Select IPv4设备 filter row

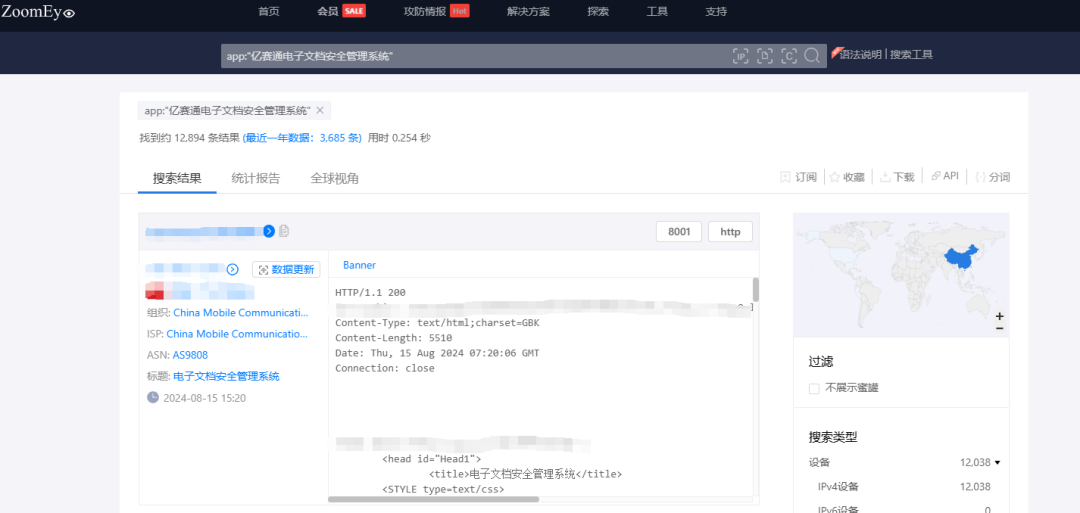(904, 487)
